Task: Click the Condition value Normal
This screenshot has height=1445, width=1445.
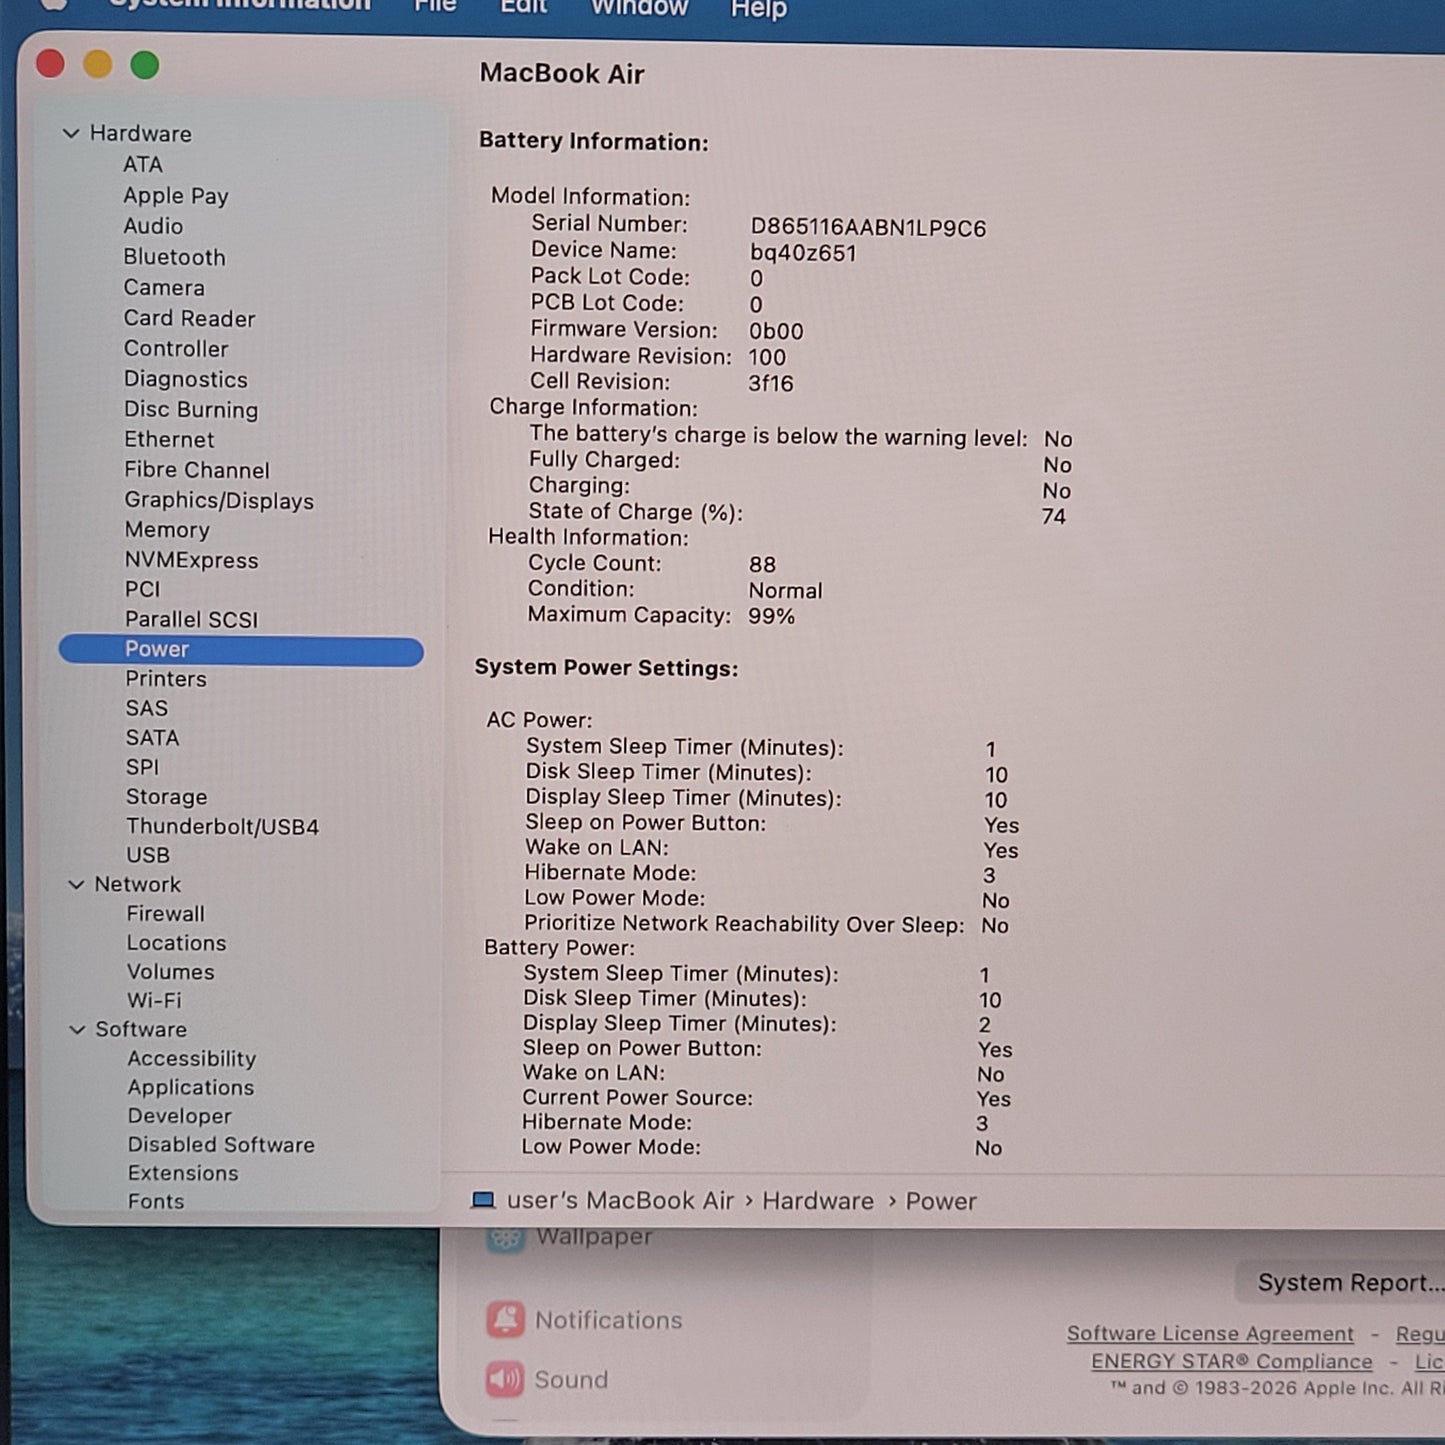Action: [x=785, y=591]
